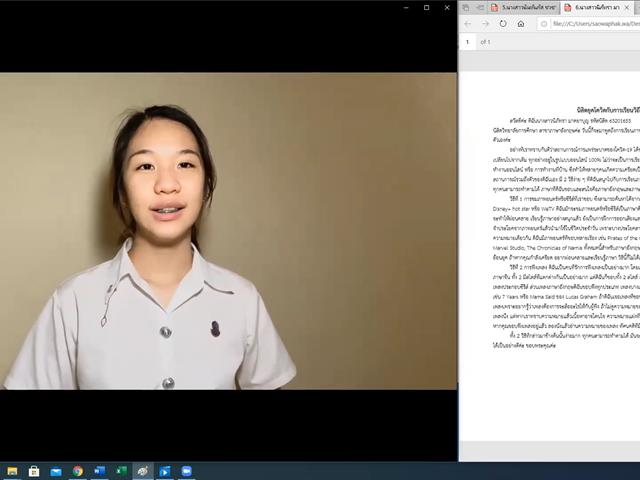Select the active PDF tab starting with 6
This screenshot has height=480, width=640.
(597, 8)
